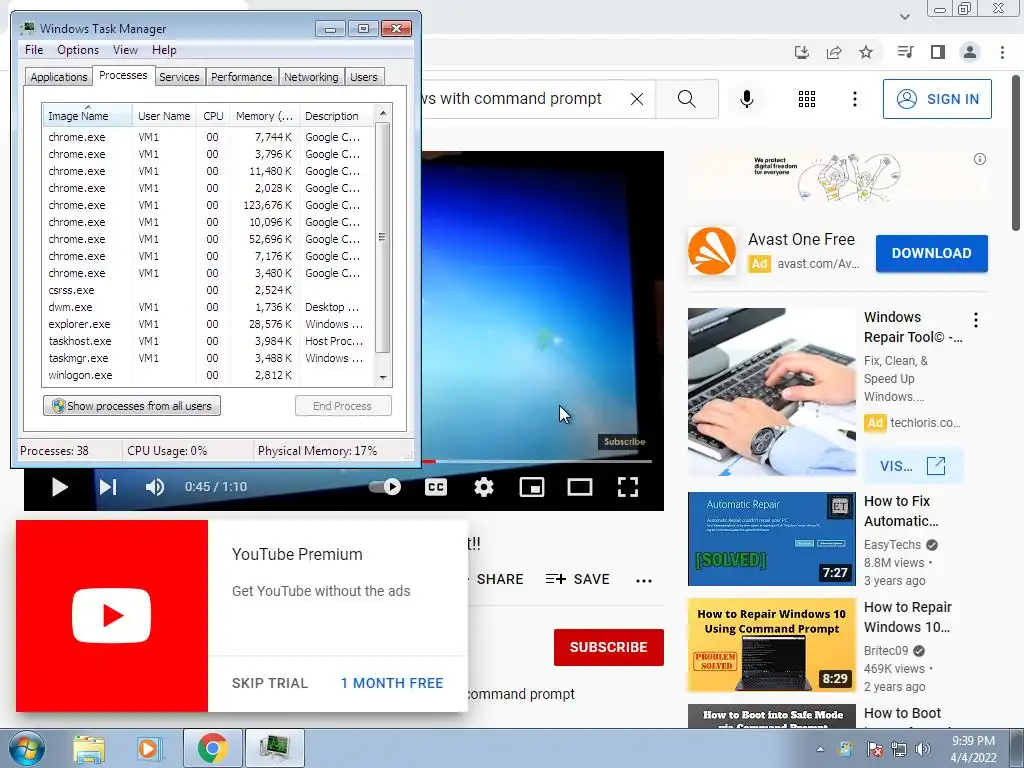Image resolution: width=1024 pixels, height=768 pixels.
Task: Open How to Repair Windows 10 thumbnail
Action: tap(771, 645)
